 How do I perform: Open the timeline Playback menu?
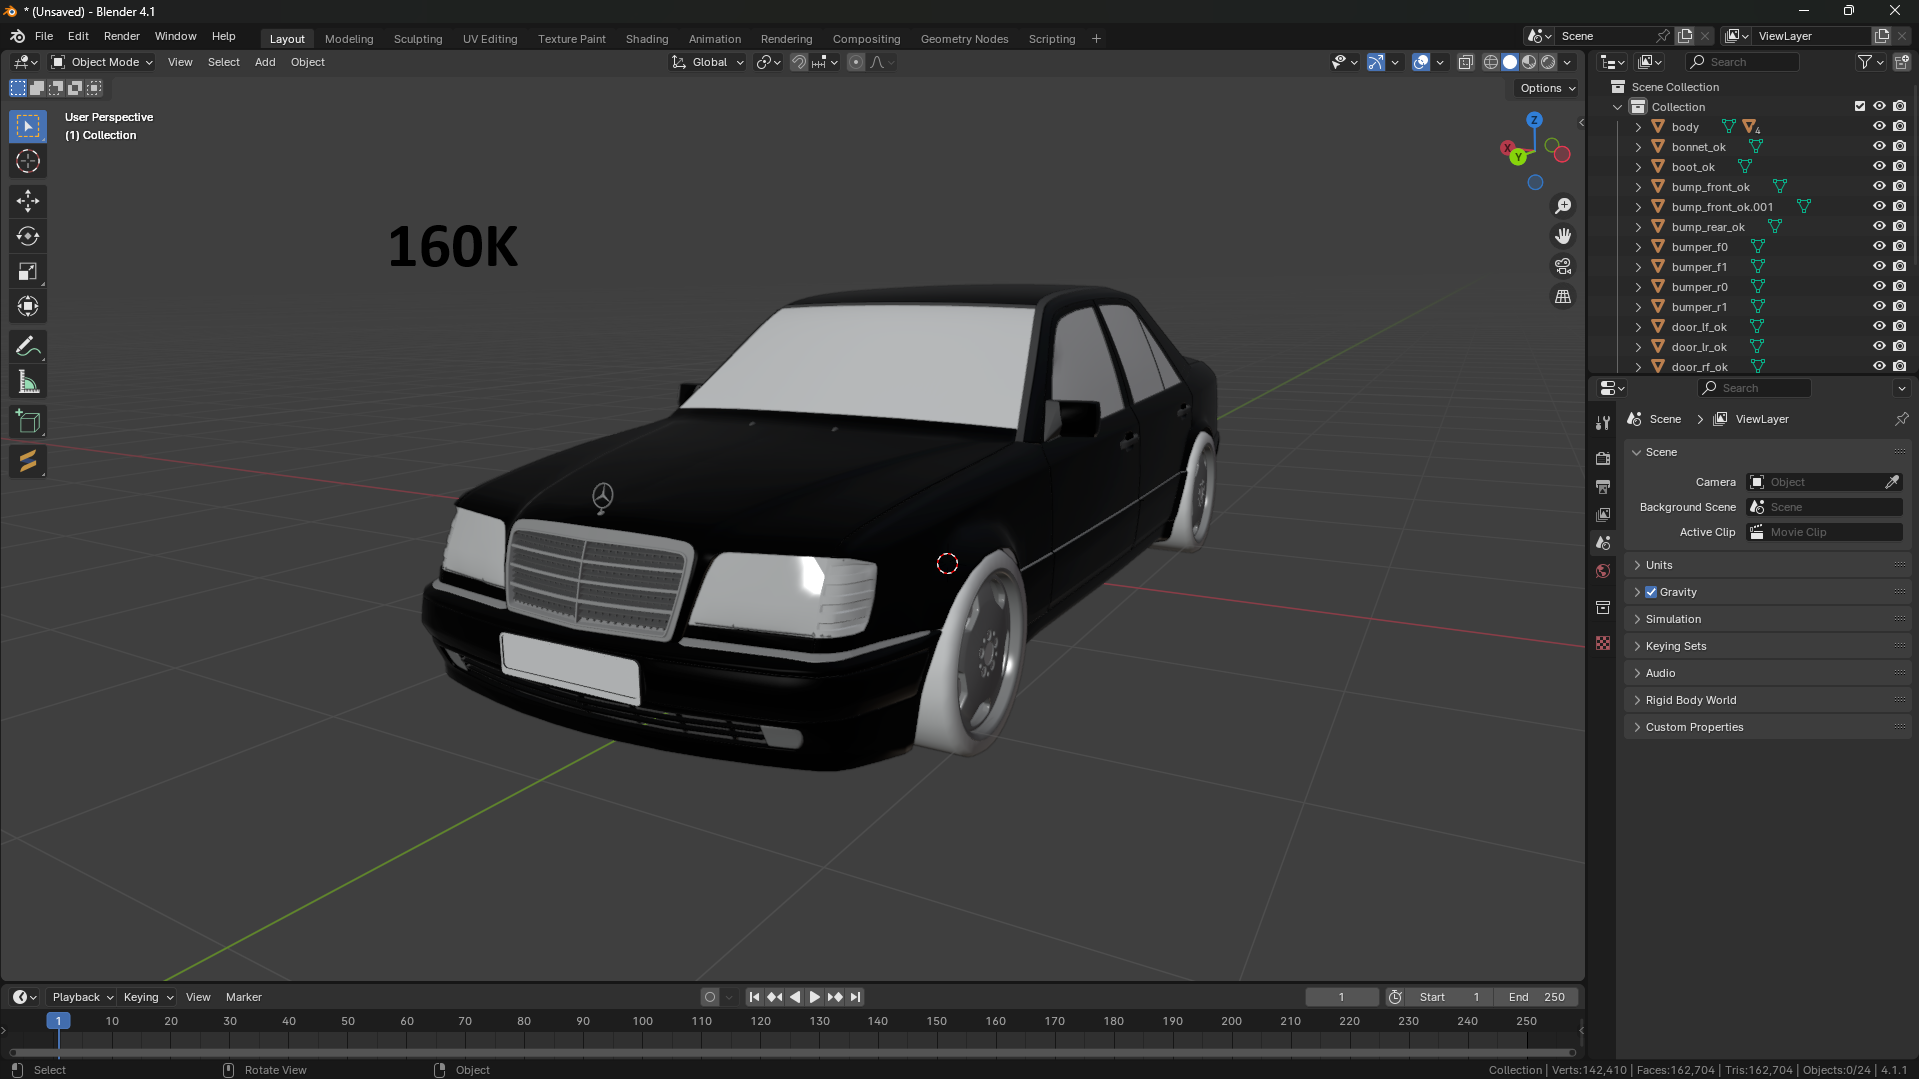tap(82, 997)
